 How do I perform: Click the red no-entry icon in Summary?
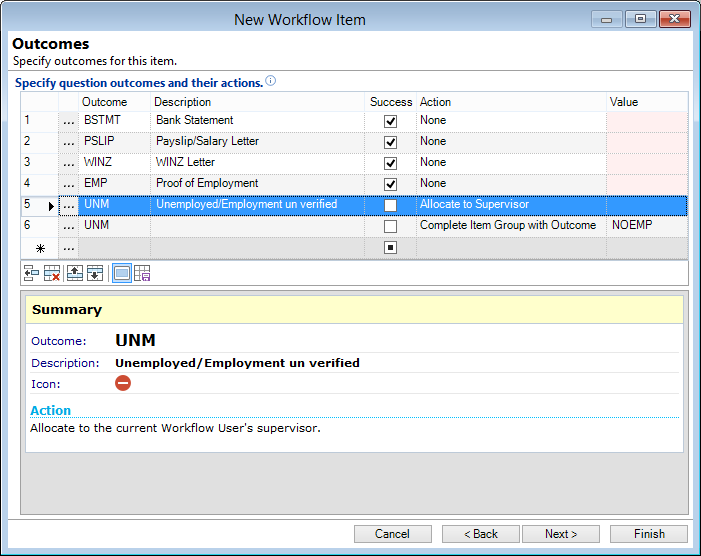pos(123,383)
